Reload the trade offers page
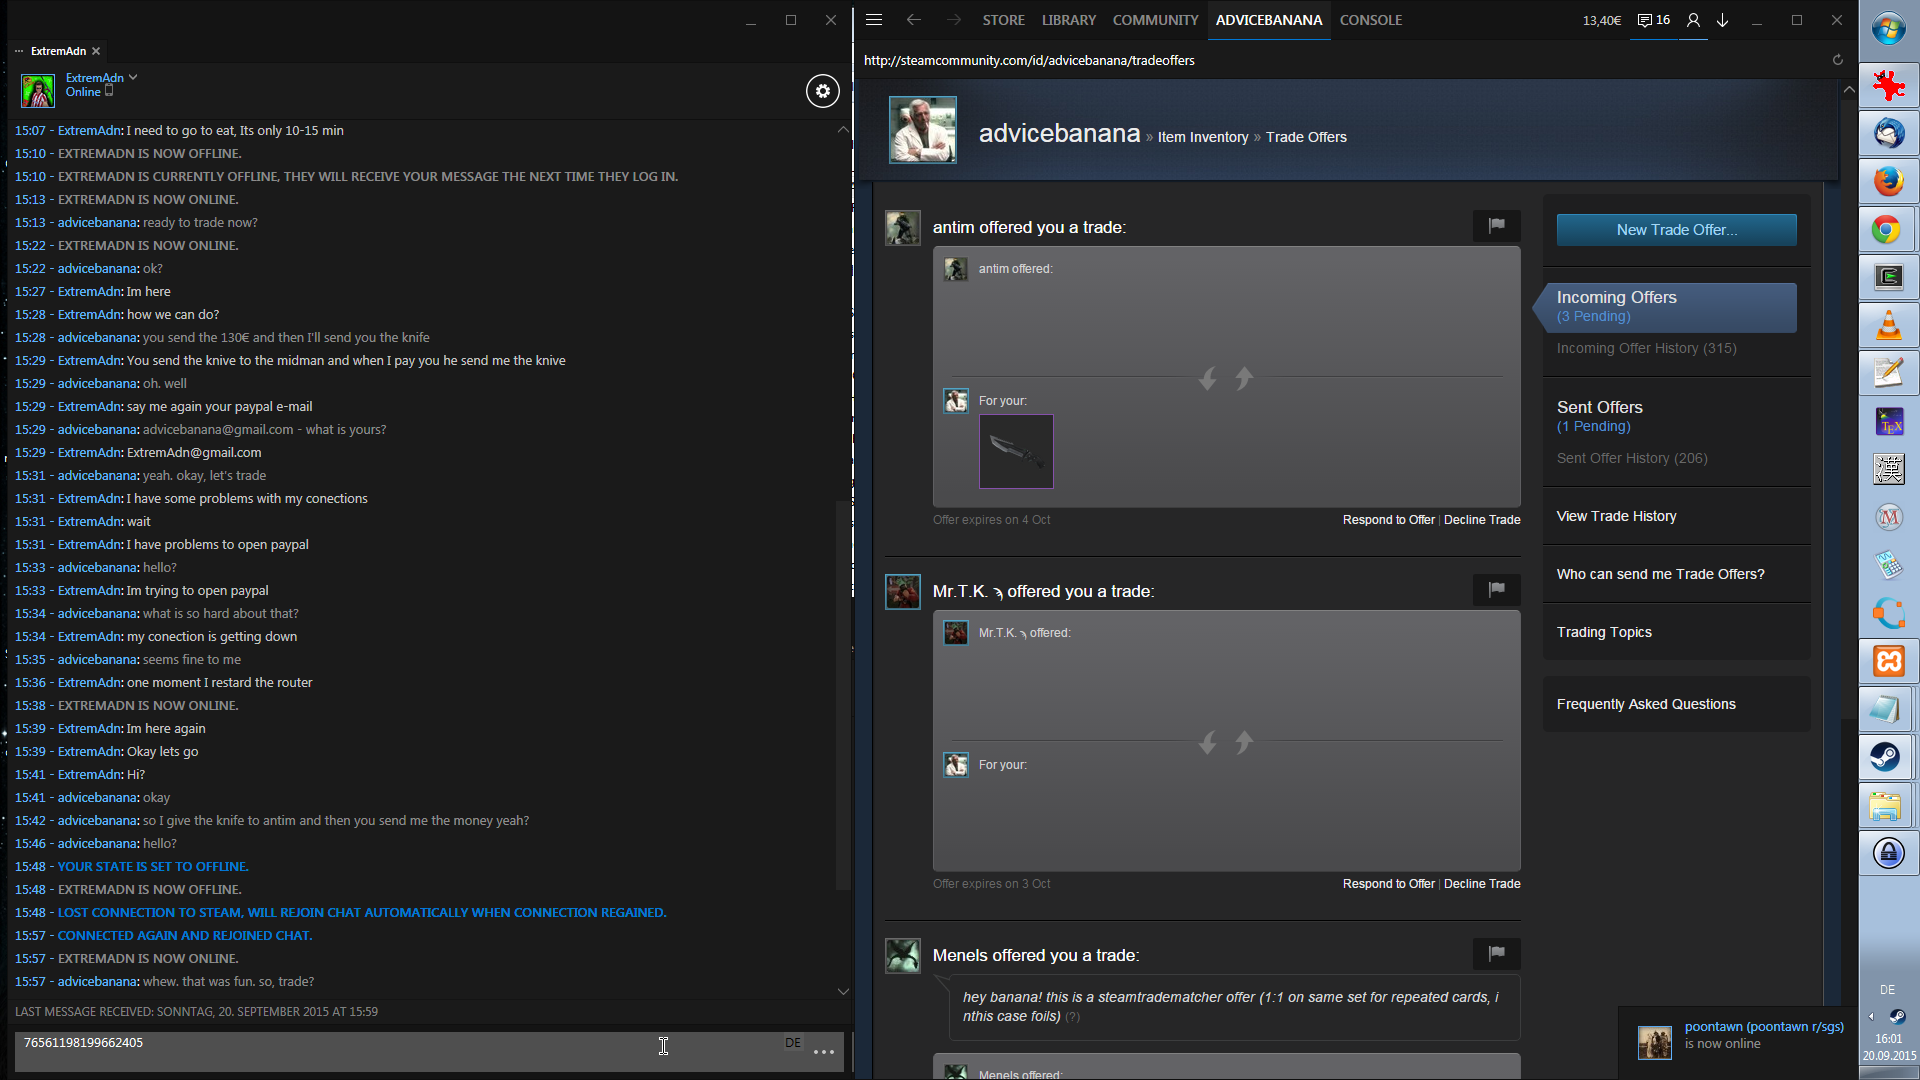The height and width of the screenshot is (1080, 1920). pyautogui.click(x=1837, y=60)
